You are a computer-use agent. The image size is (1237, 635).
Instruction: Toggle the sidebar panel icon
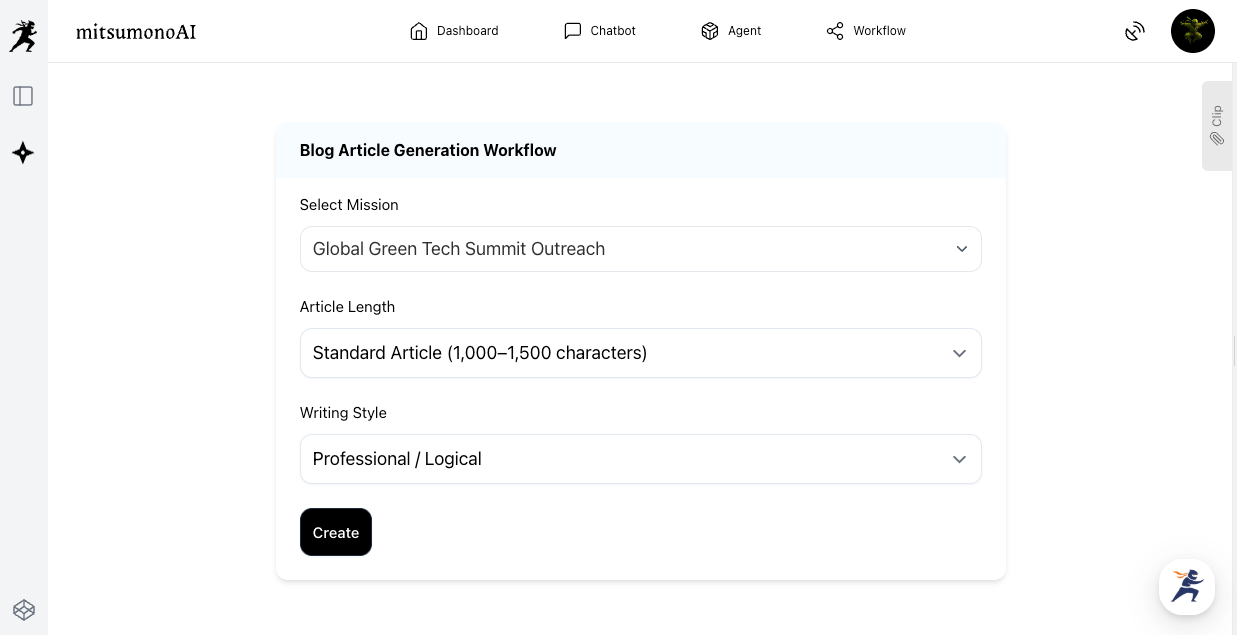(x=23, y=96)
